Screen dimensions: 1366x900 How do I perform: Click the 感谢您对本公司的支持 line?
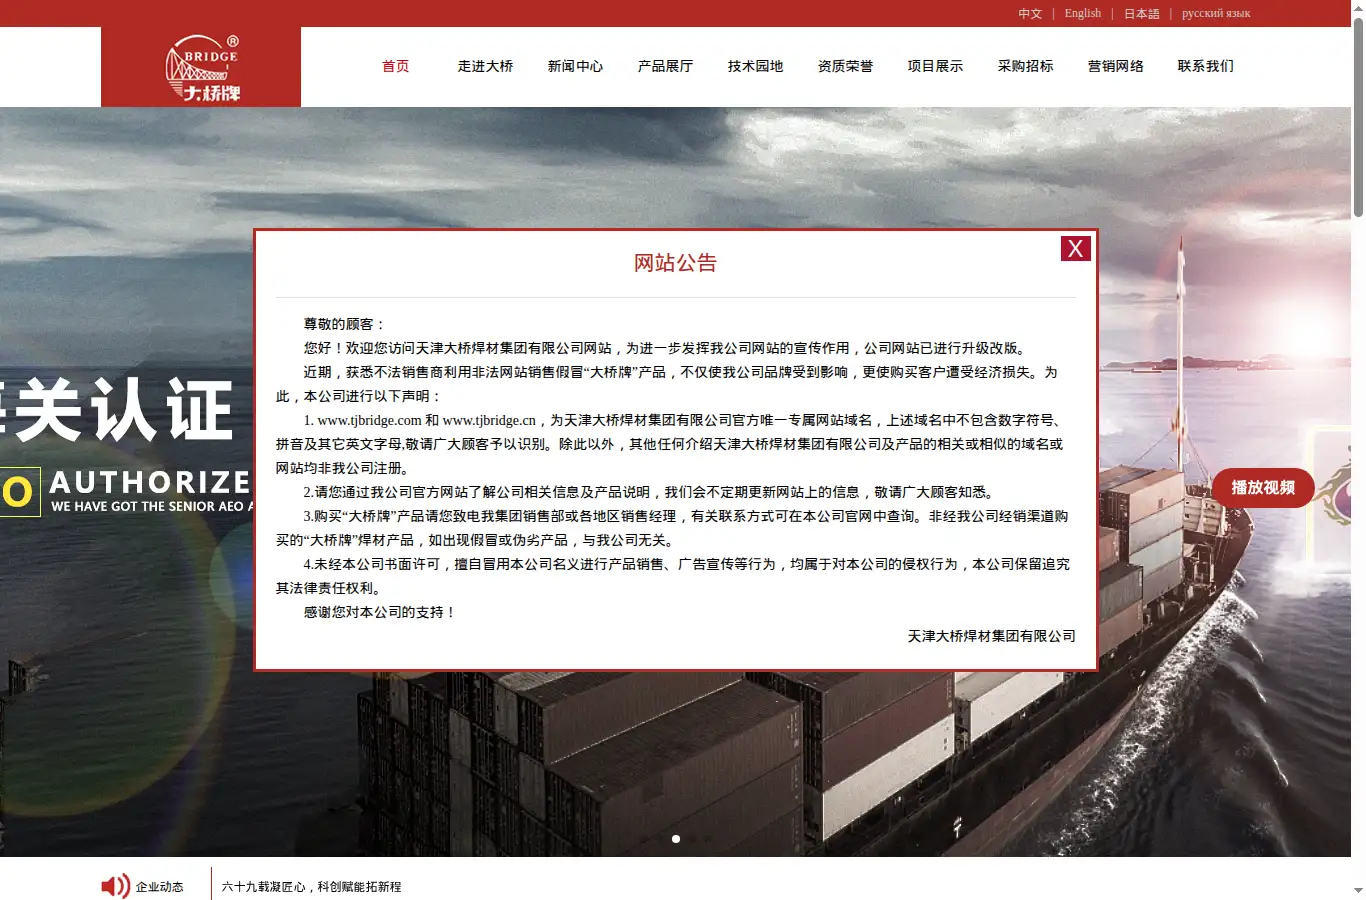380,612
